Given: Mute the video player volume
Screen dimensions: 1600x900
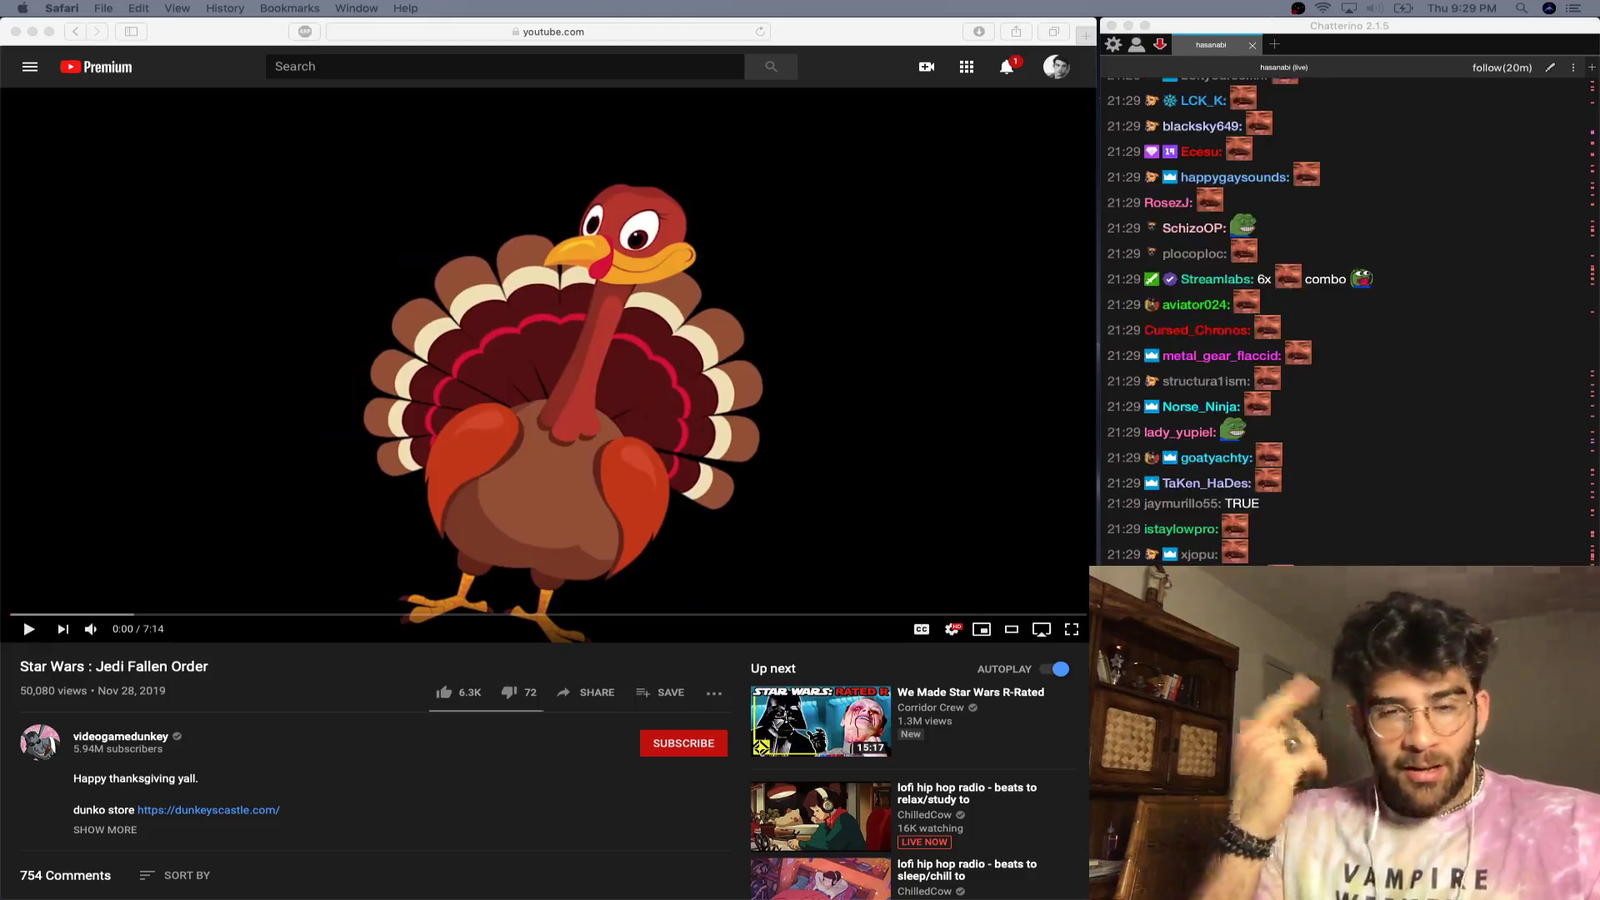Looking at the screenshot, I should [91, 629].
